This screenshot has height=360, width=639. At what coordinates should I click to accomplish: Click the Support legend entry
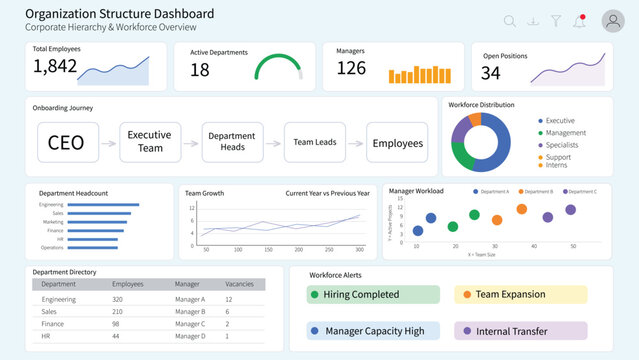[x=554, y=157]
